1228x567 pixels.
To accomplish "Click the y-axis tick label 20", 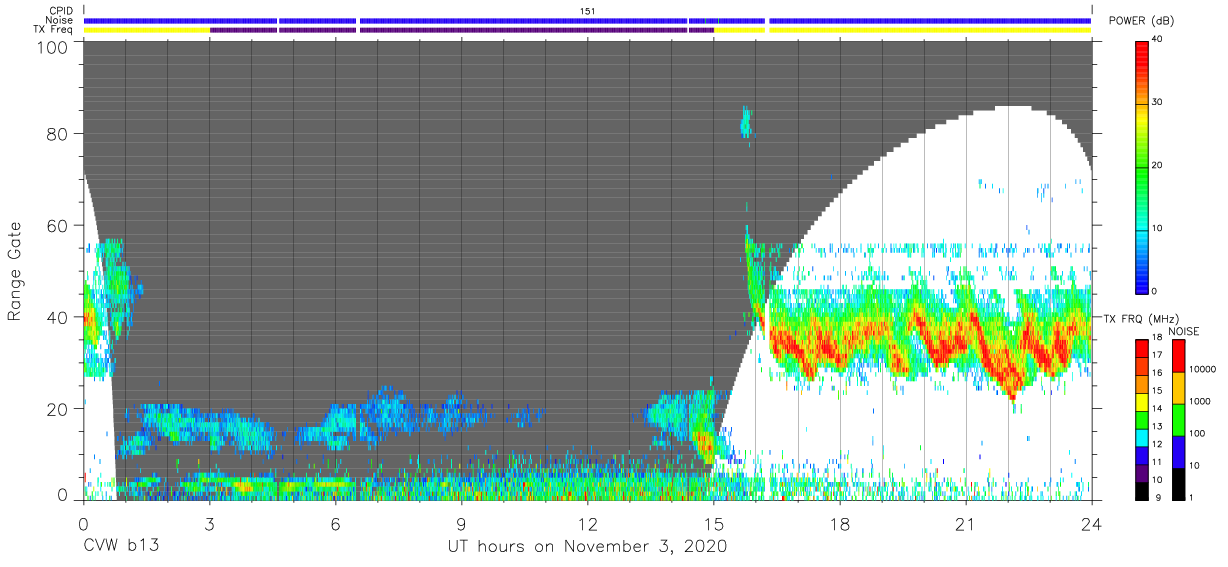I will (58, 408).
